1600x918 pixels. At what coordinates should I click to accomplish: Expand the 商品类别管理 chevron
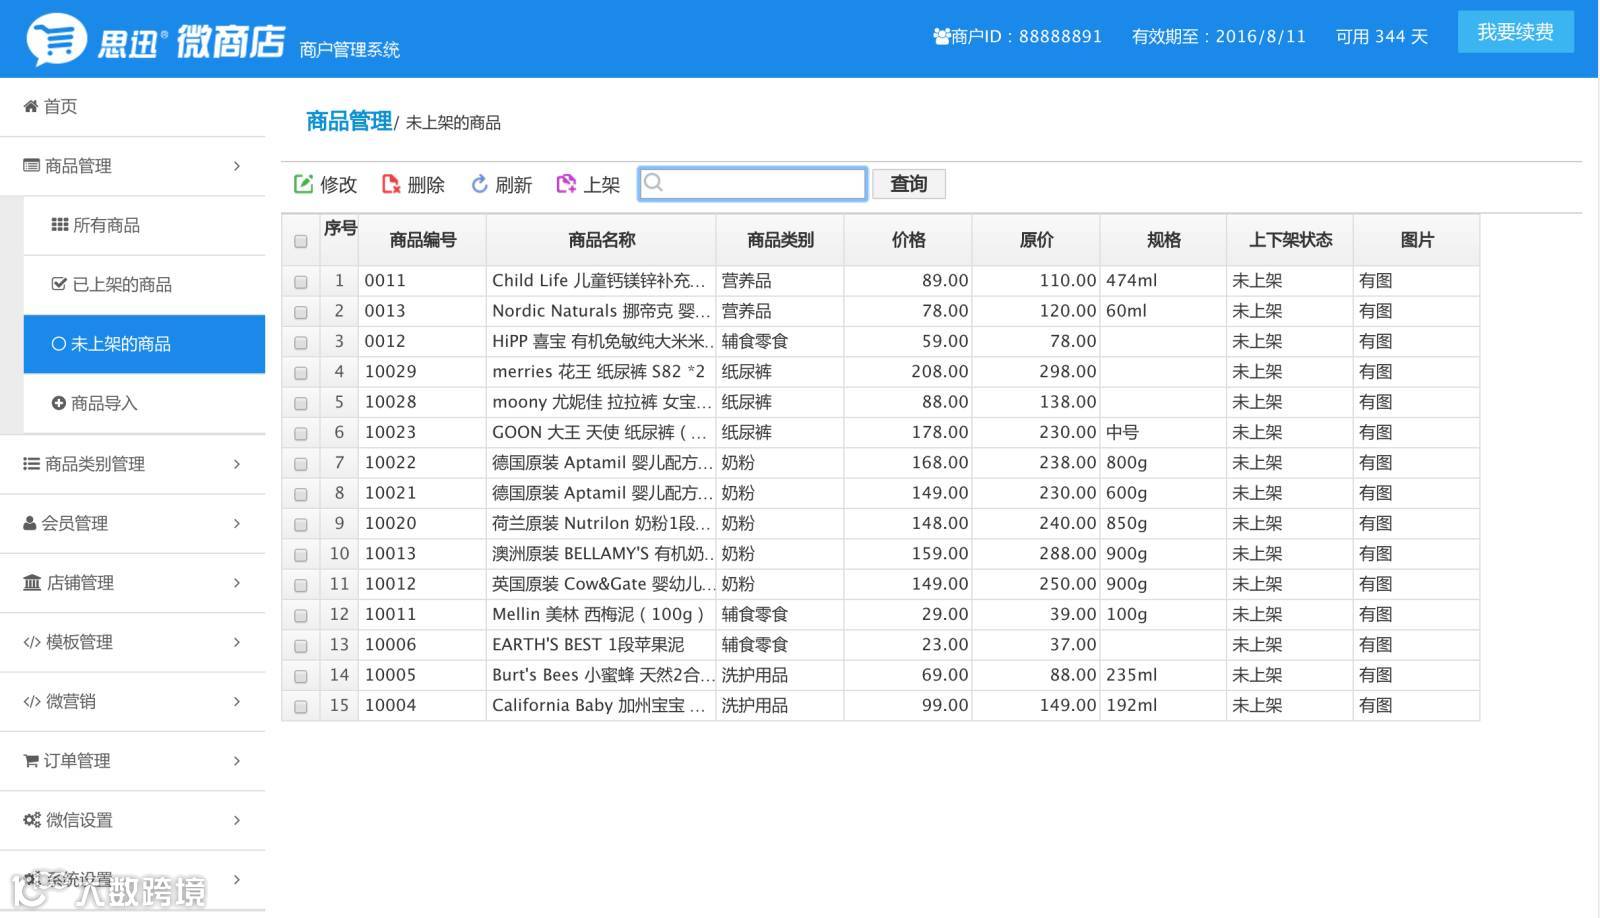[237, 464]
